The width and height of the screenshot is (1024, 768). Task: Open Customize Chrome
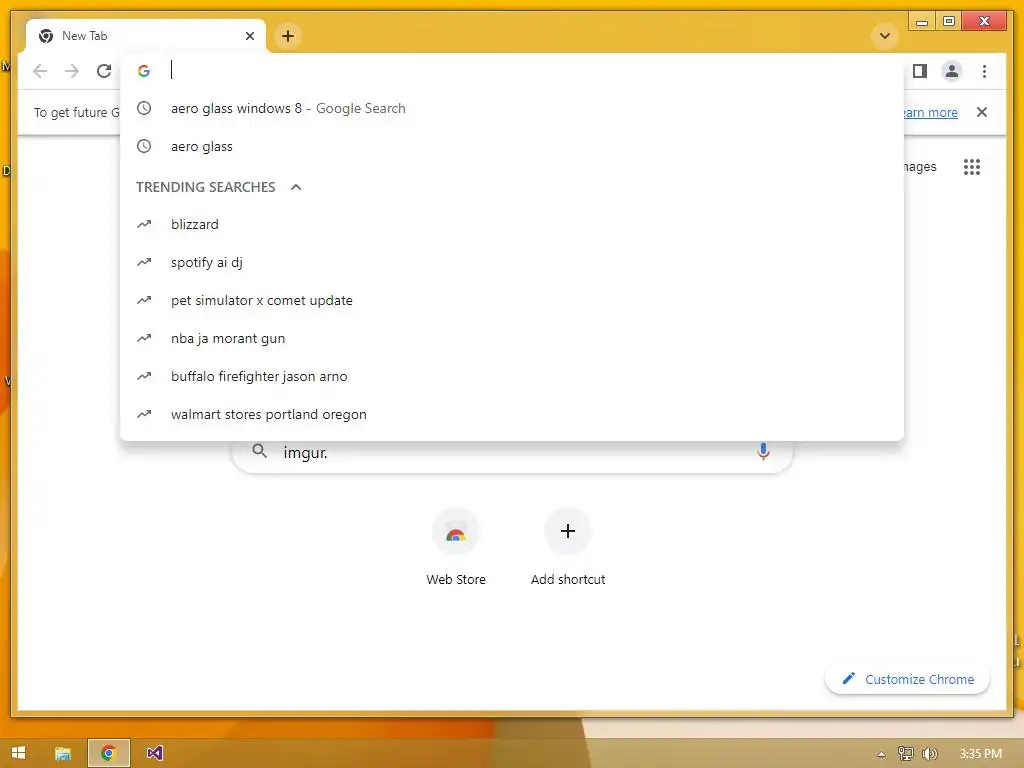coord(907,679)
